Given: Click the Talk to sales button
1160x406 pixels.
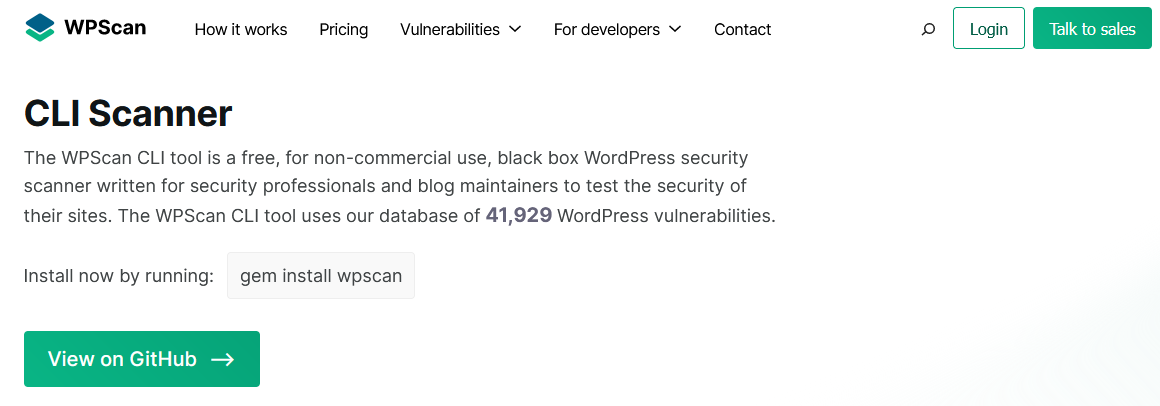Looking at the screenshot, I should [x=1092, y=28].
